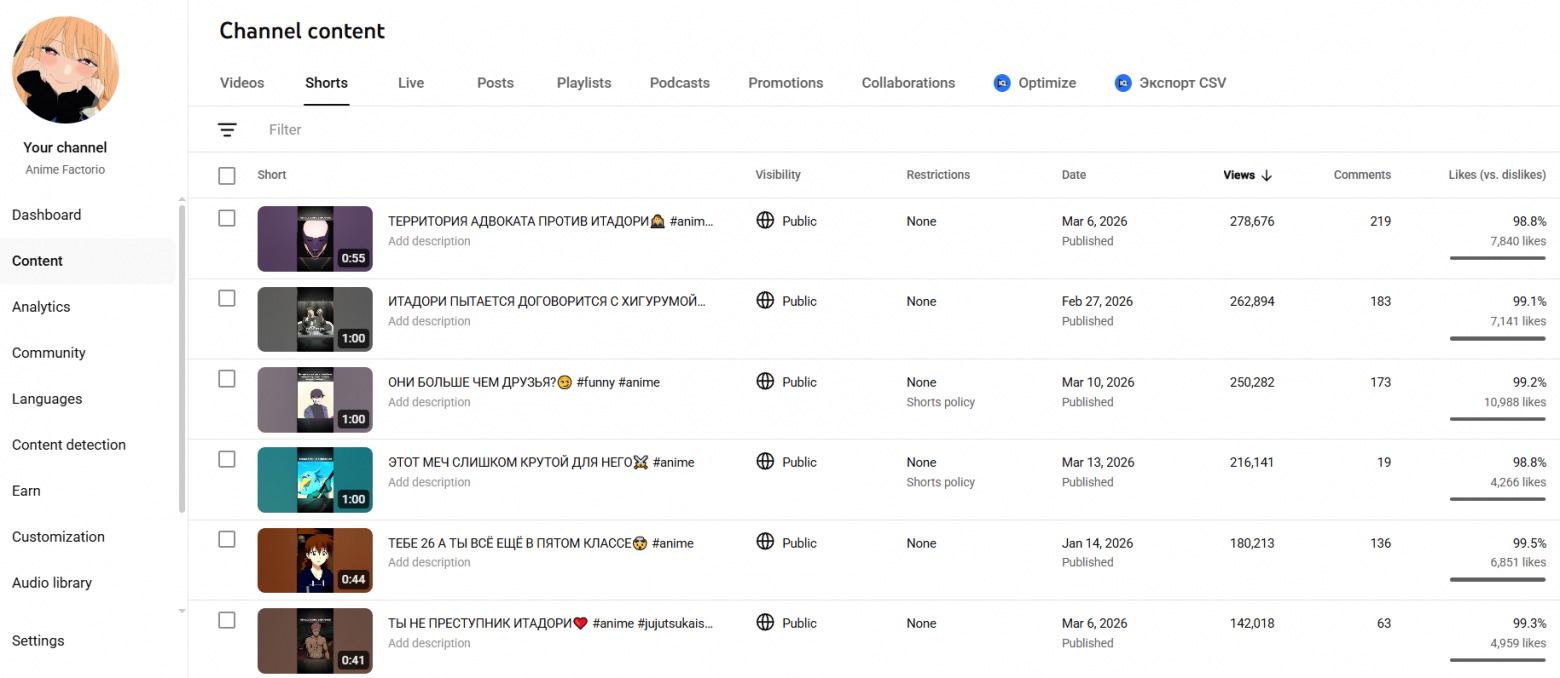The width and height of the screenshot is (1560, 678).
Task: Open the Playlists tab
Action: [x=584, y=83]
